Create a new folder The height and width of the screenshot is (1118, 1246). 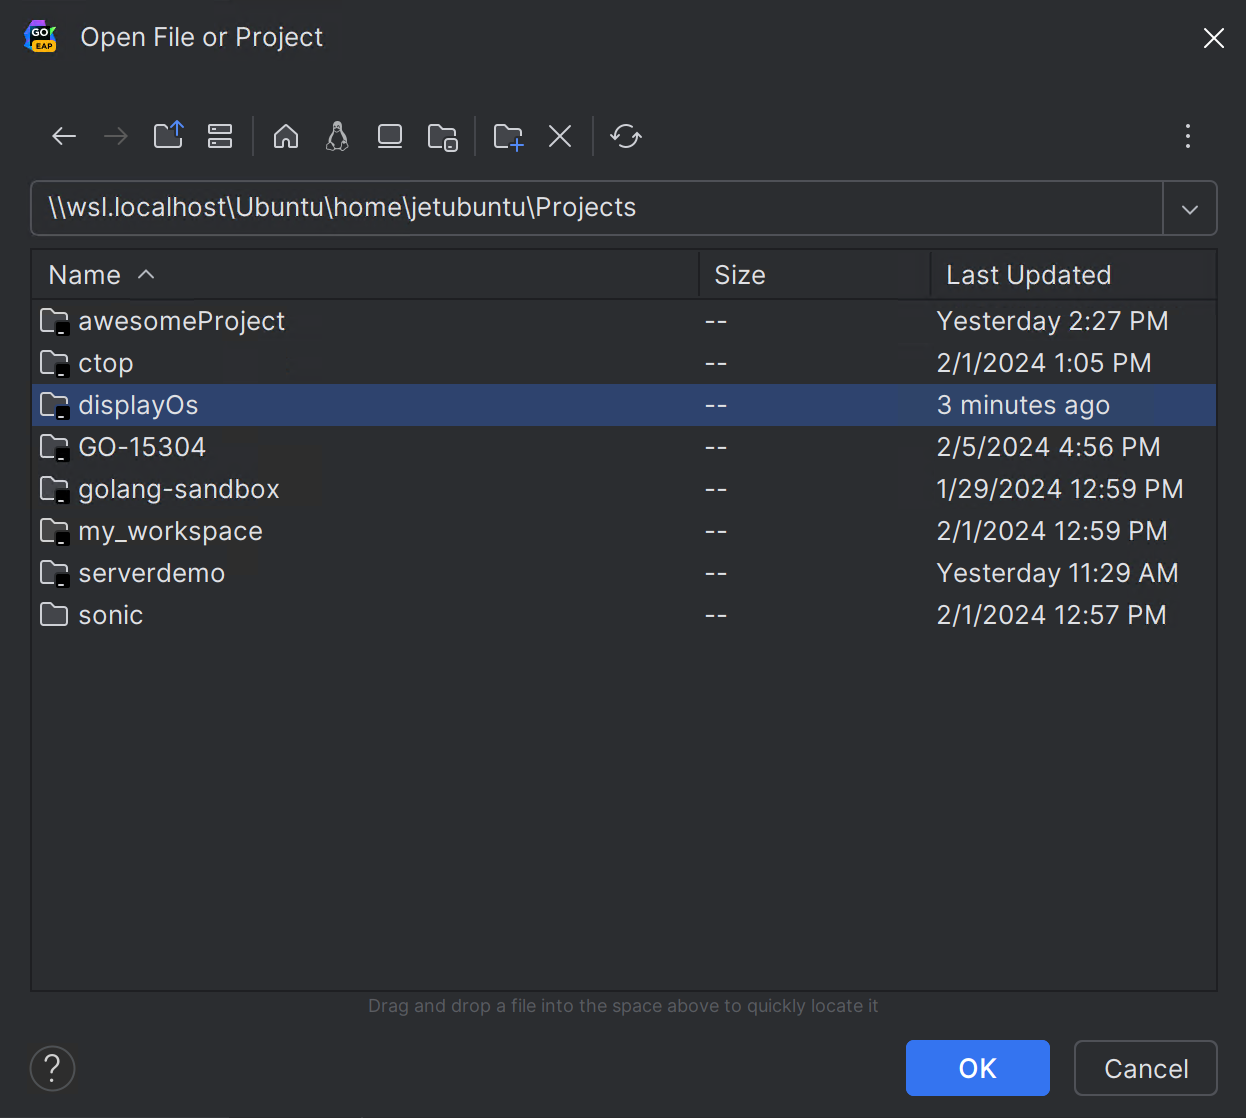507,136
